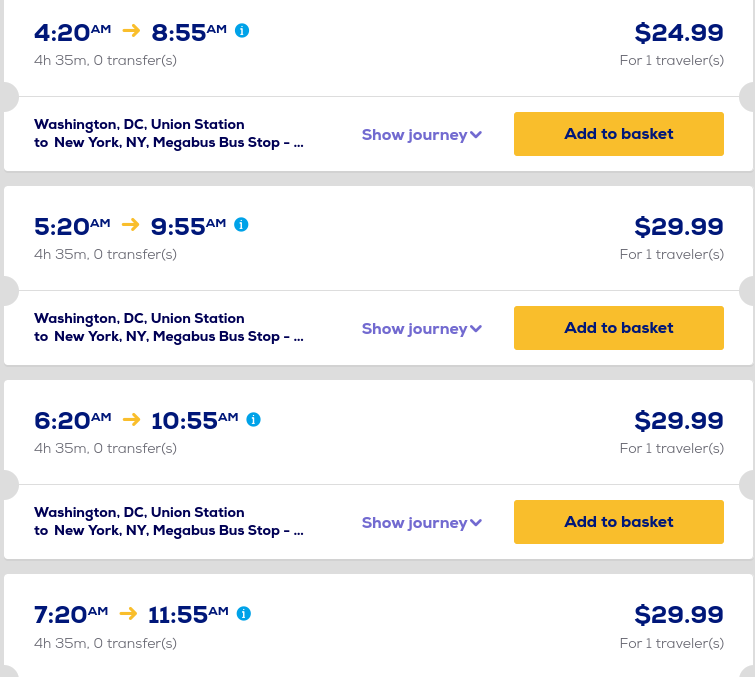Viewport: 755px width, 677px height.
Task: Add the 5:20 AM trip to basket
Action: click(x=618, y=328)
